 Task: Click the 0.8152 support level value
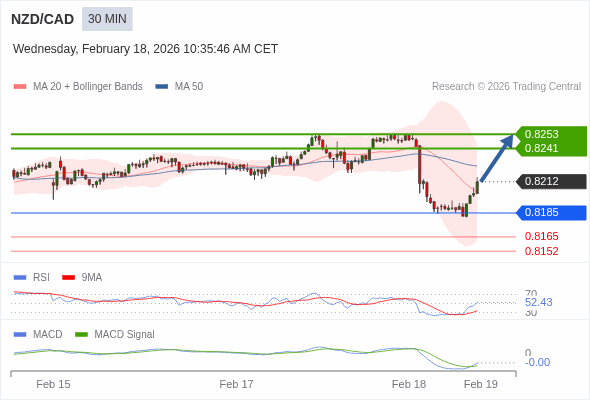tap(541, 251)
